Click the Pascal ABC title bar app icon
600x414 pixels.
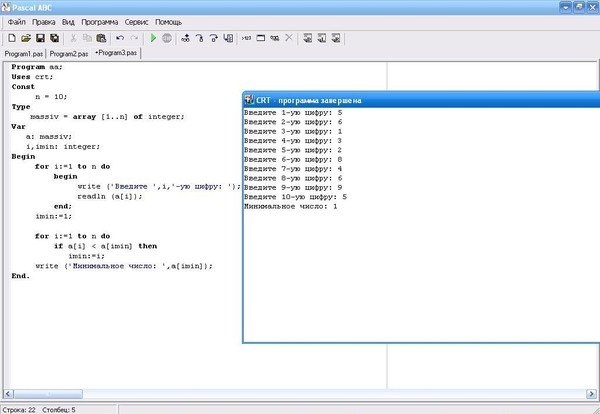pos(6,7)
